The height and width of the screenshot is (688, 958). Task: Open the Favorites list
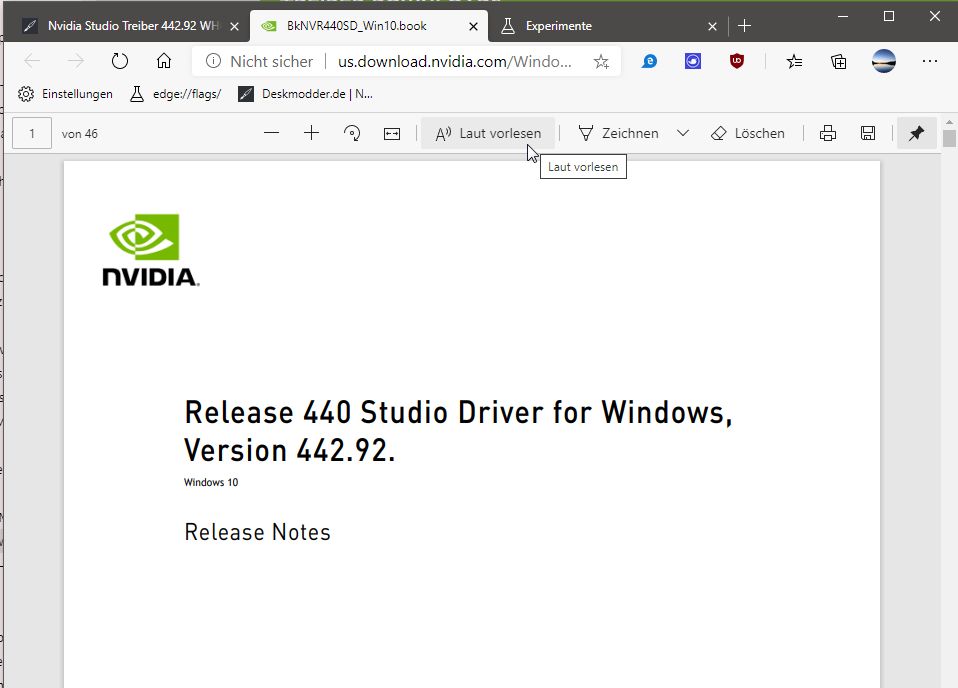[794, 61]
